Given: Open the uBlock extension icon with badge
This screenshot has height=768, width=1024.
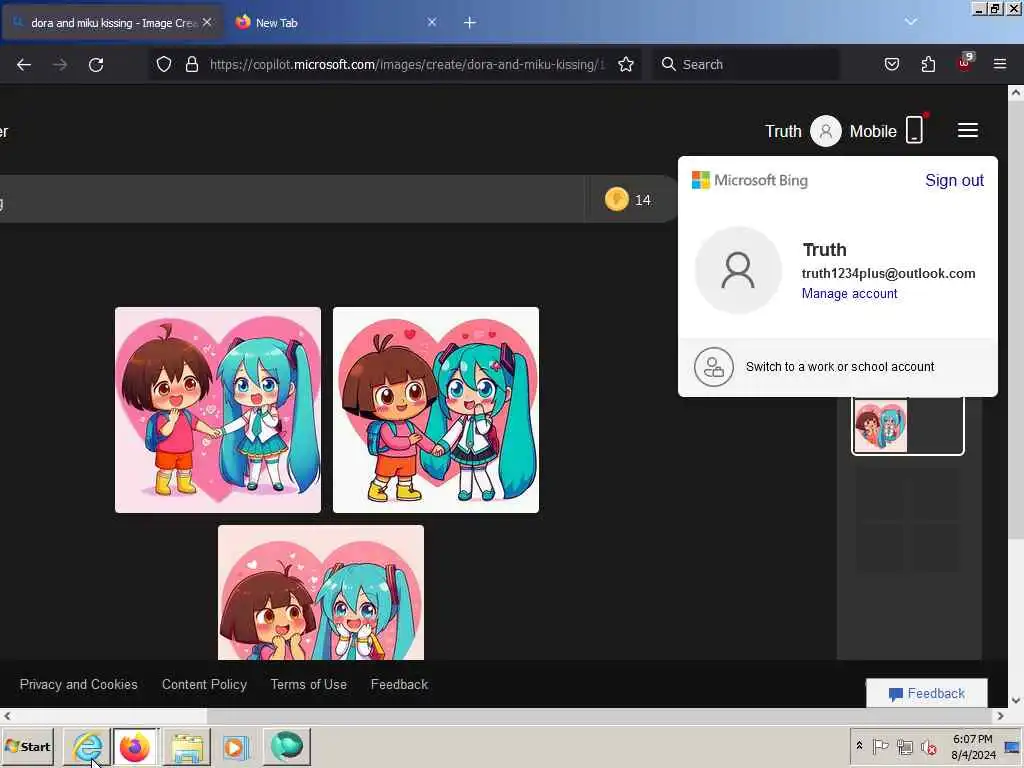Looking at the screenshot, I should (965, 63).
